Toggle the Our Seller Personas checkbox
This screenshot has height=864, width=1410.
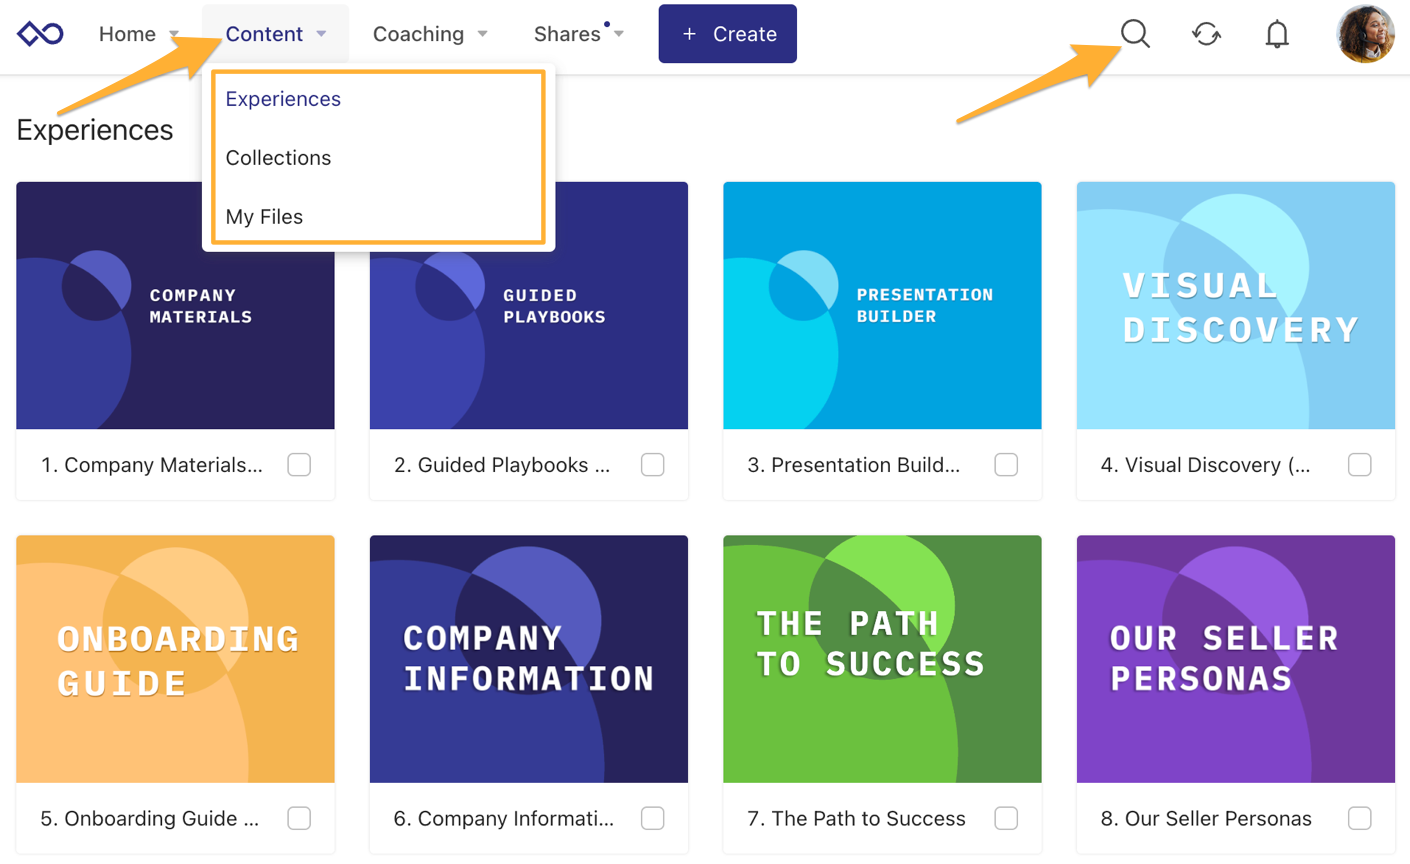(1359, 818)
